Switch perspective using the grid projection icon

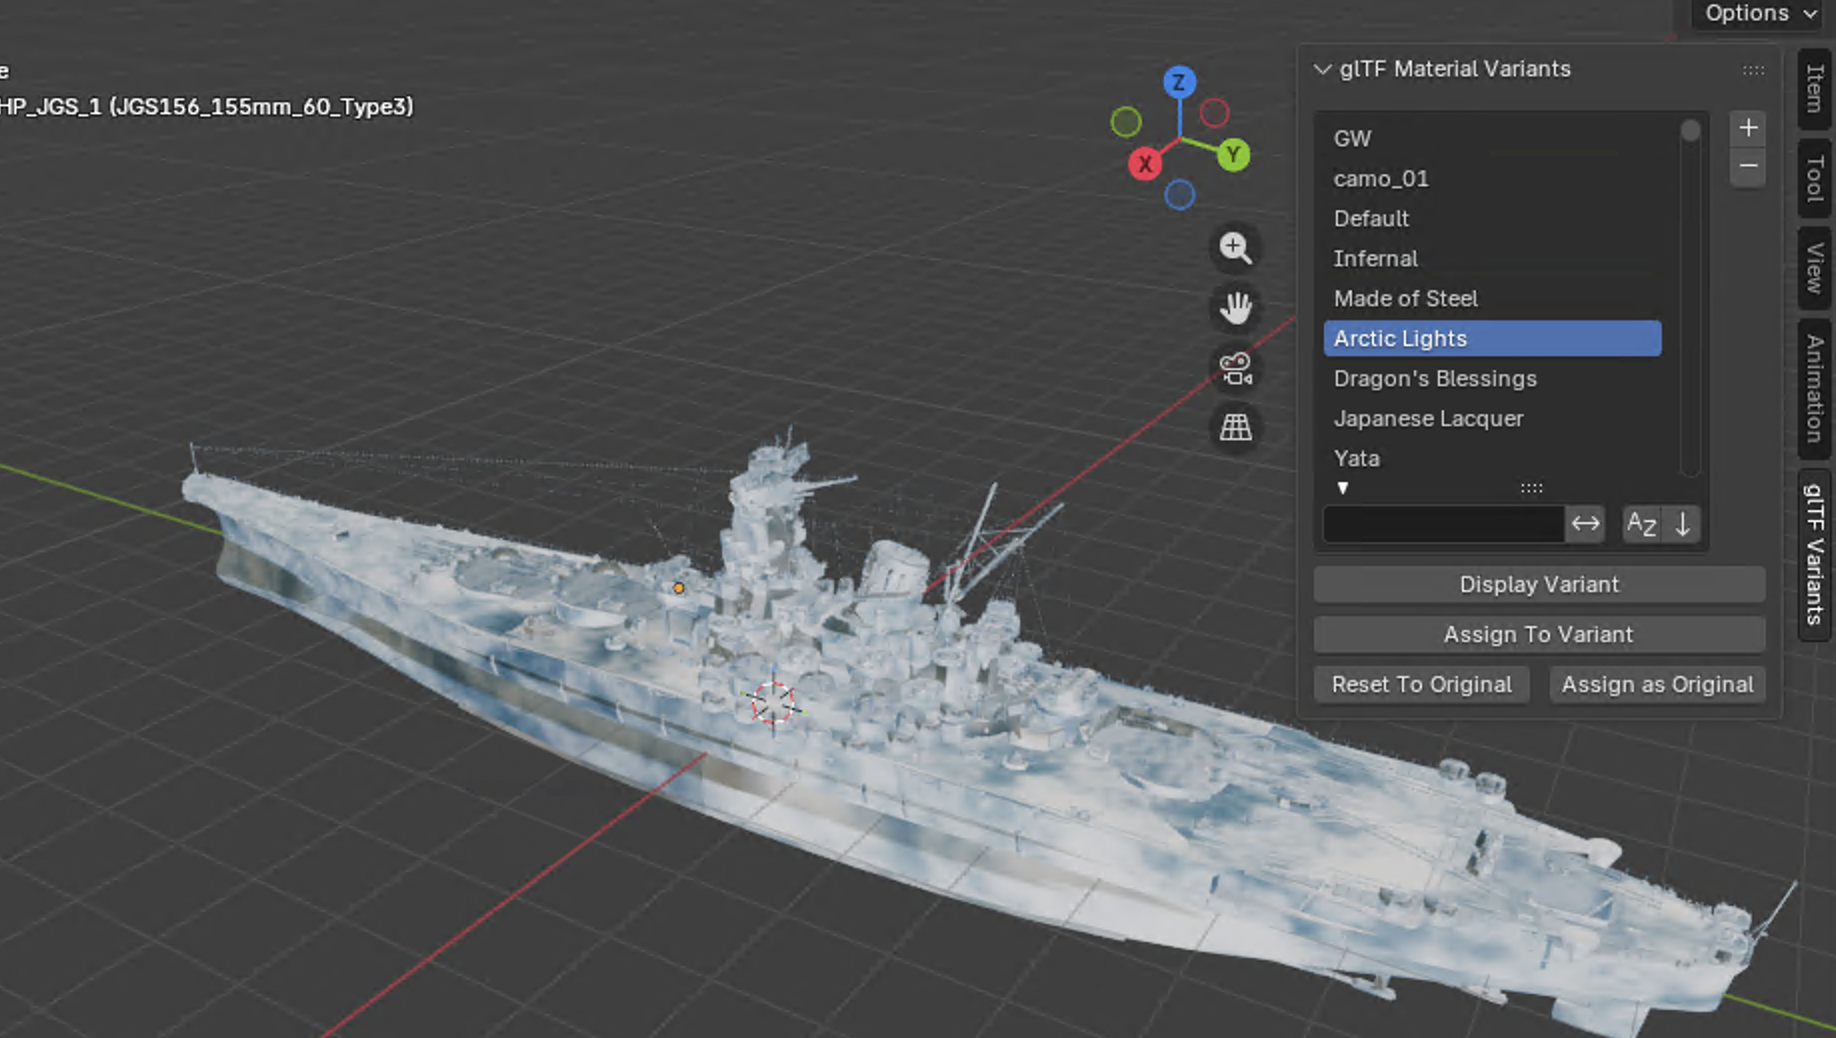(1235, 428)
